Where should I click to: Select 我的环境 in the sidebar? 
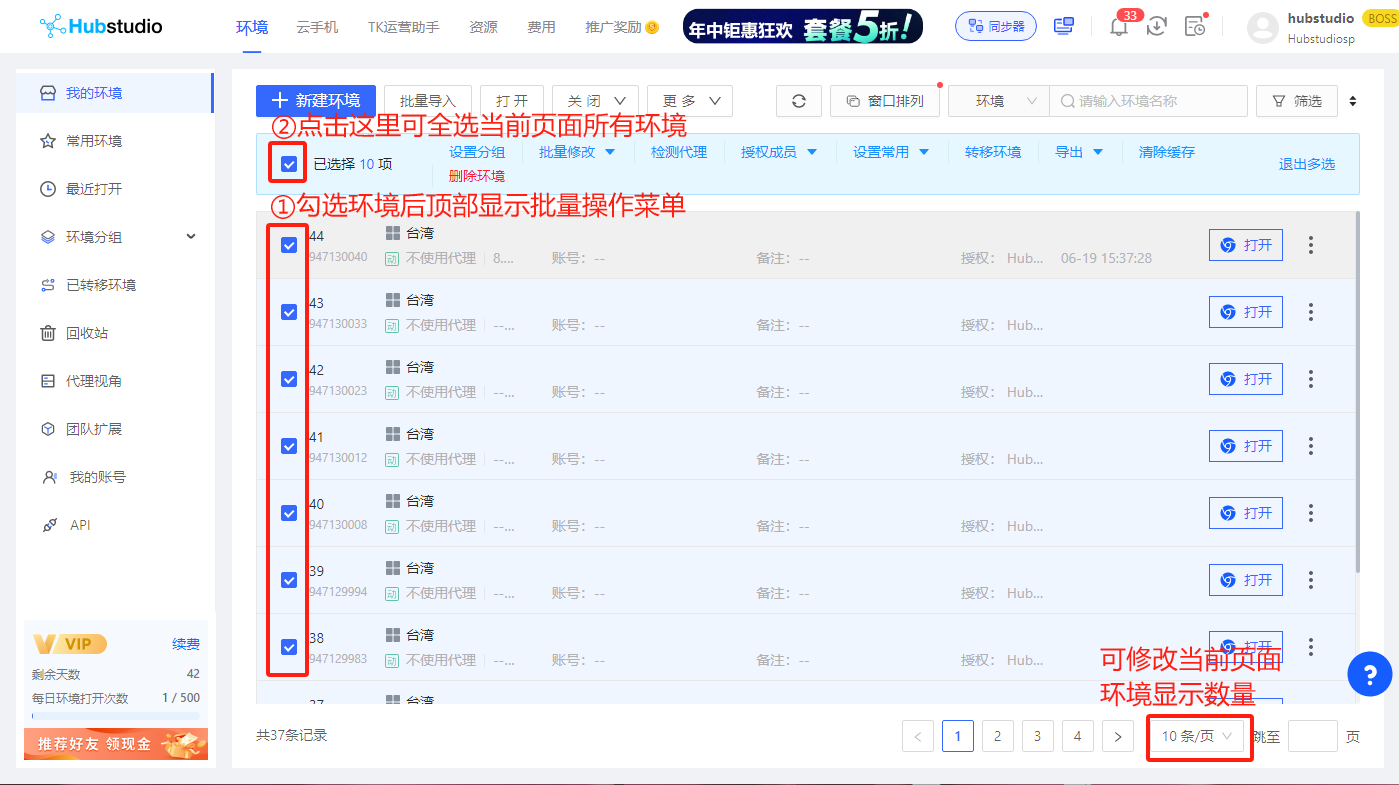(x=114, y=93)
